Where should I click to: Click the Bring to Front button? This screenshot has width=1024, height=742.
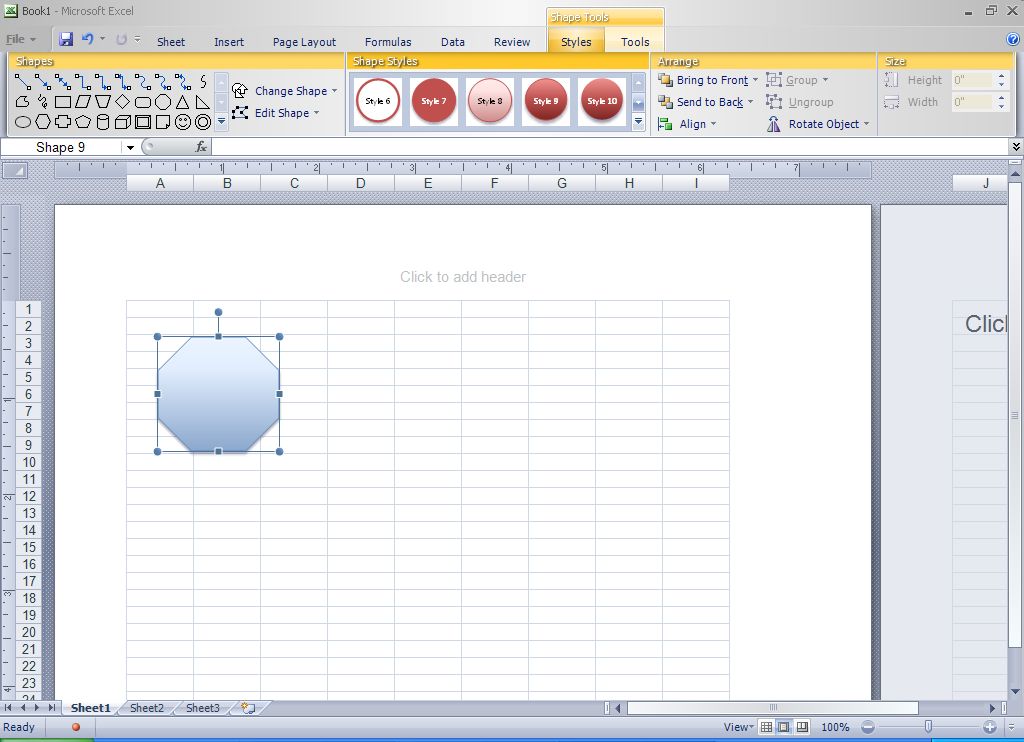(707, 80)
